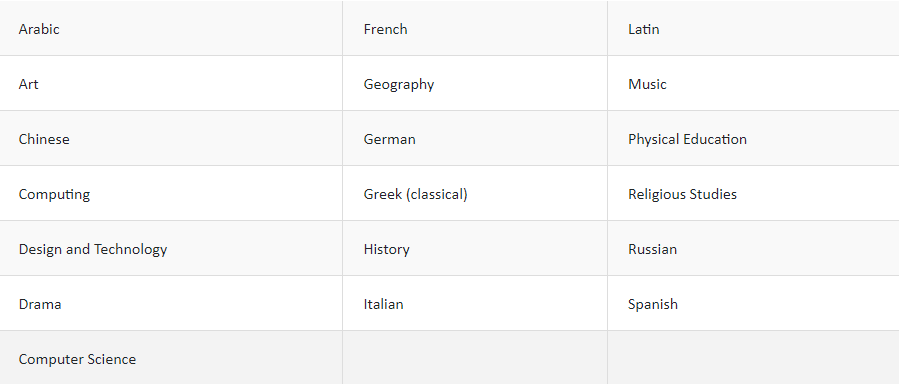Select the Art entry
899x384 pixels.
(x=171, y=83)
